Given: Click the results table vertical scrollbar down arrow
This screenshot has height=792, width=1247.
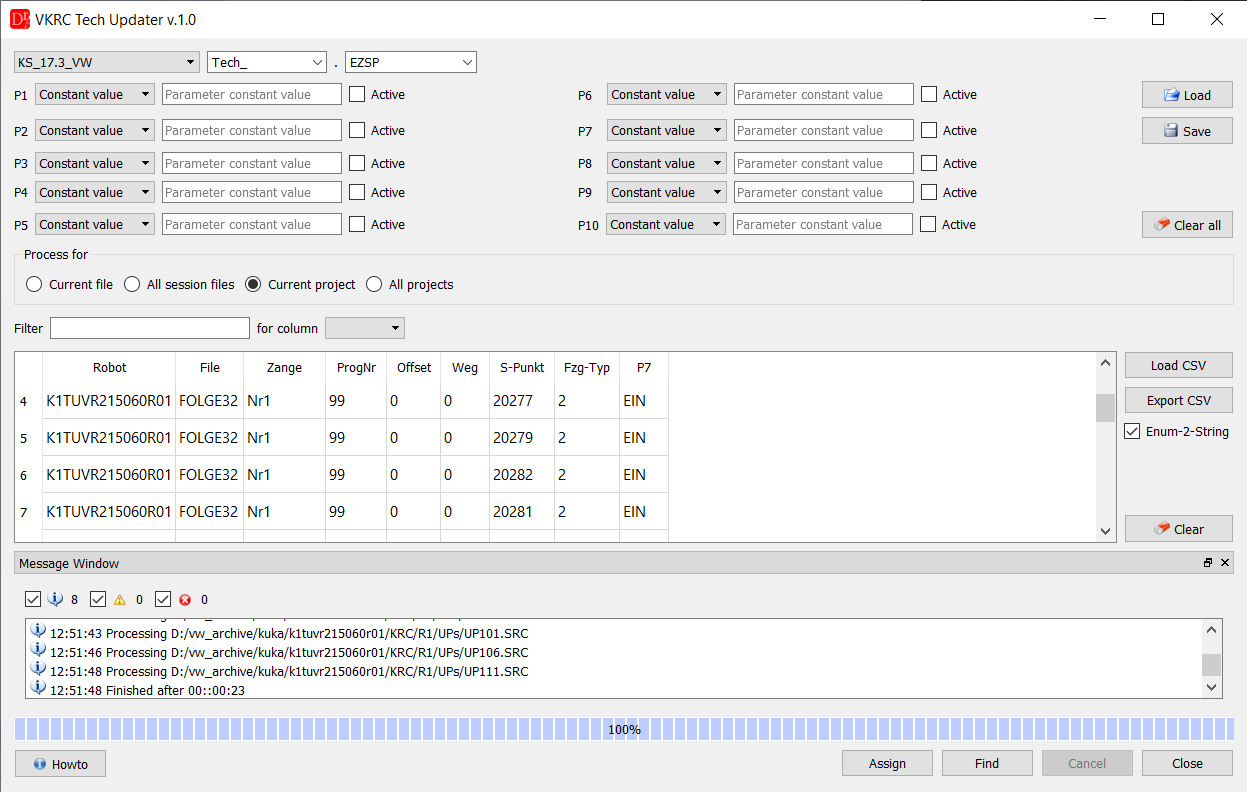Looking at the screenshot, I should tap(1105, 532).
